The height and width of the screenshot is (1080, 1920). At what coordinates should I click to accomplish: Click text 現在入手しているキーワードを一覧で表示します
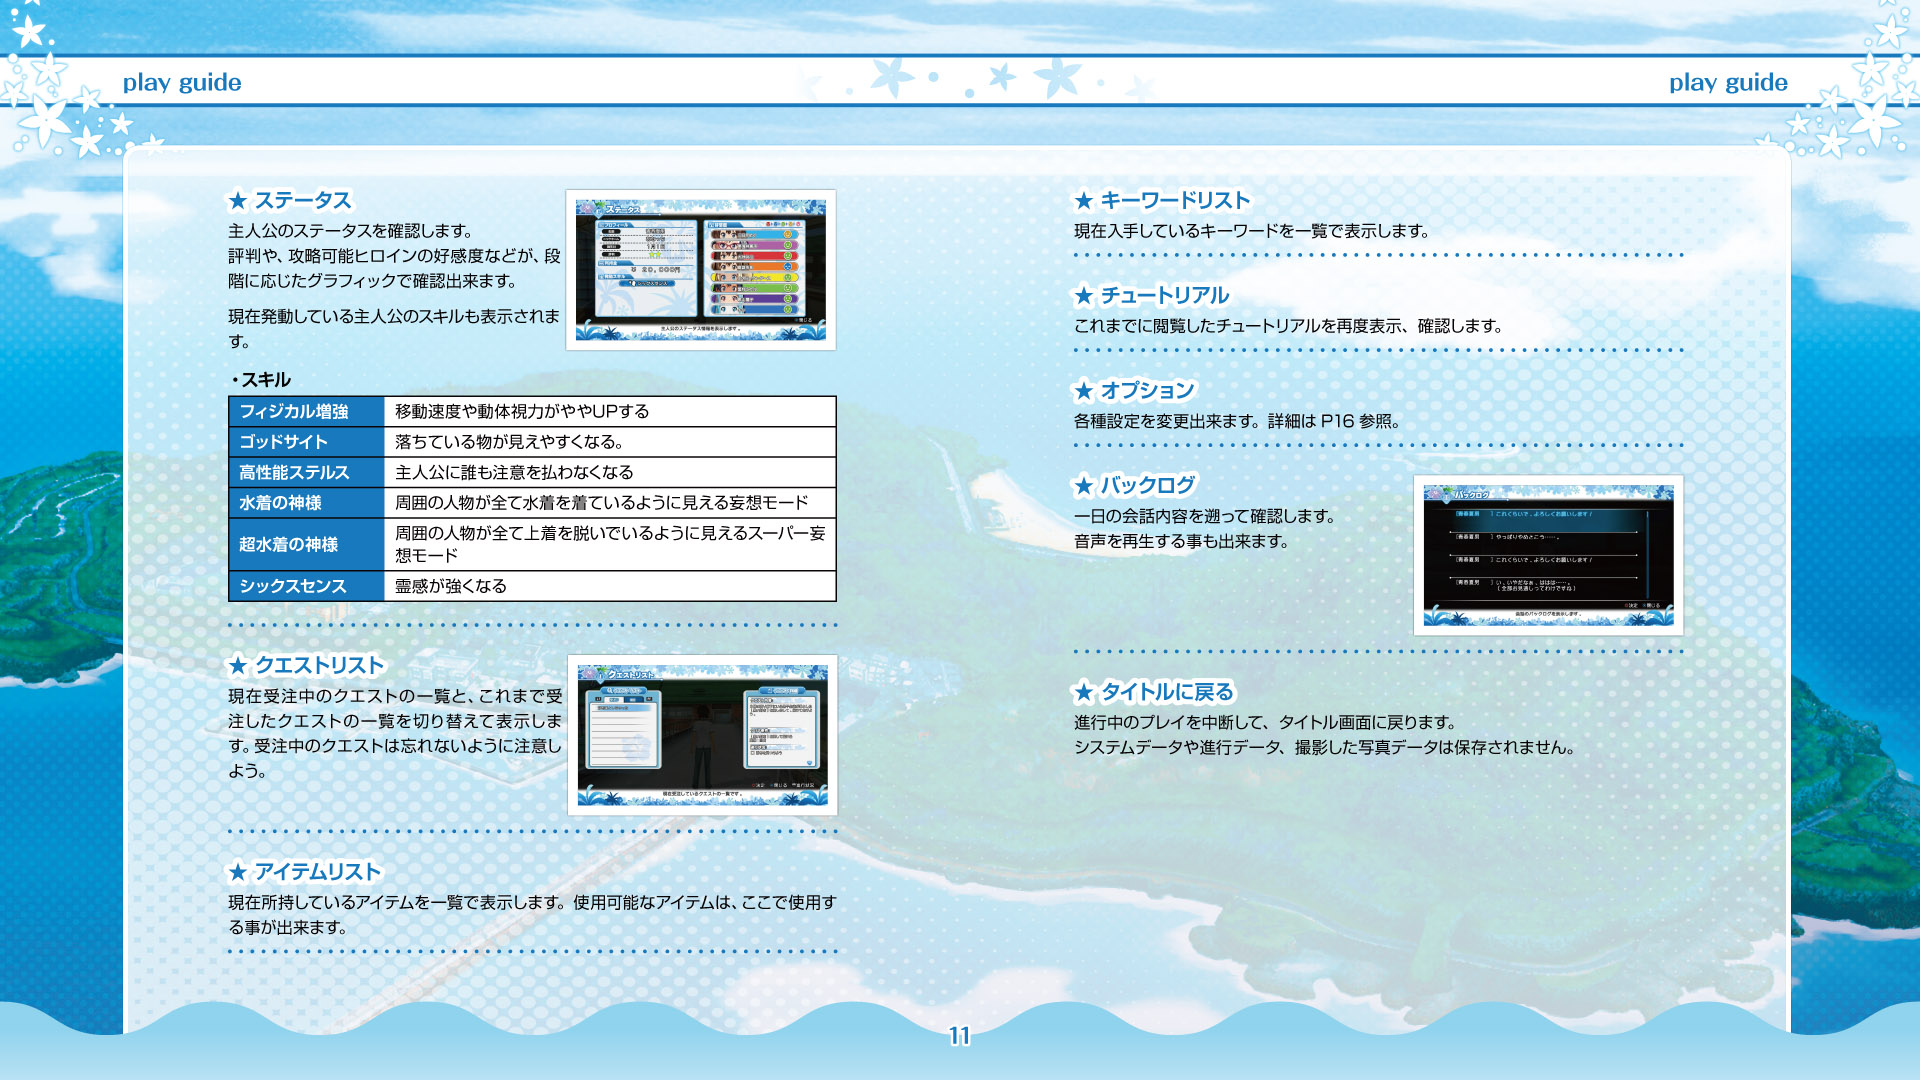[1252, 232]
